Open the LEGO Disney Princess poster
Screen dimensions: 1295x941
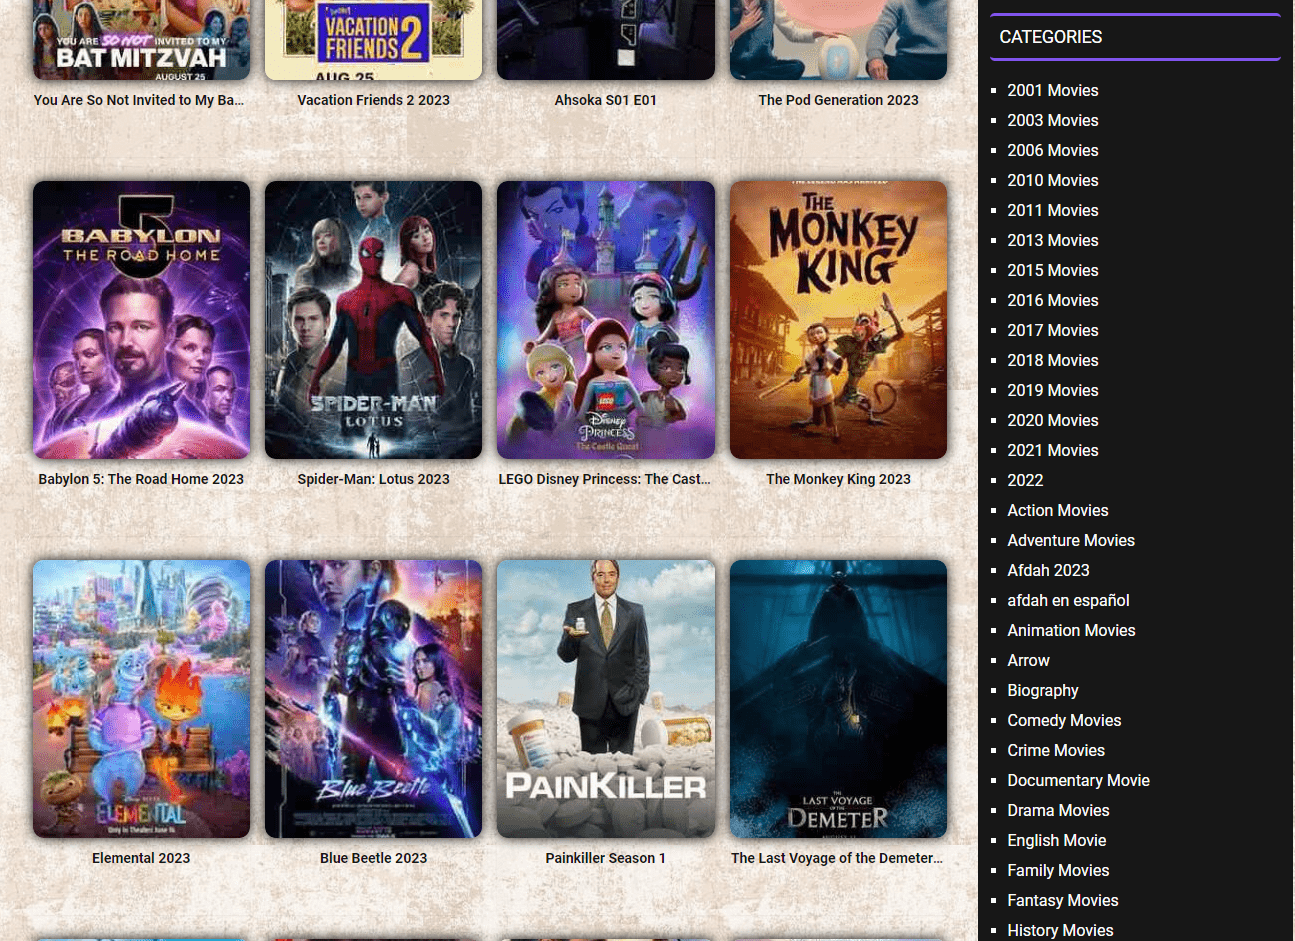click(606, 320)
